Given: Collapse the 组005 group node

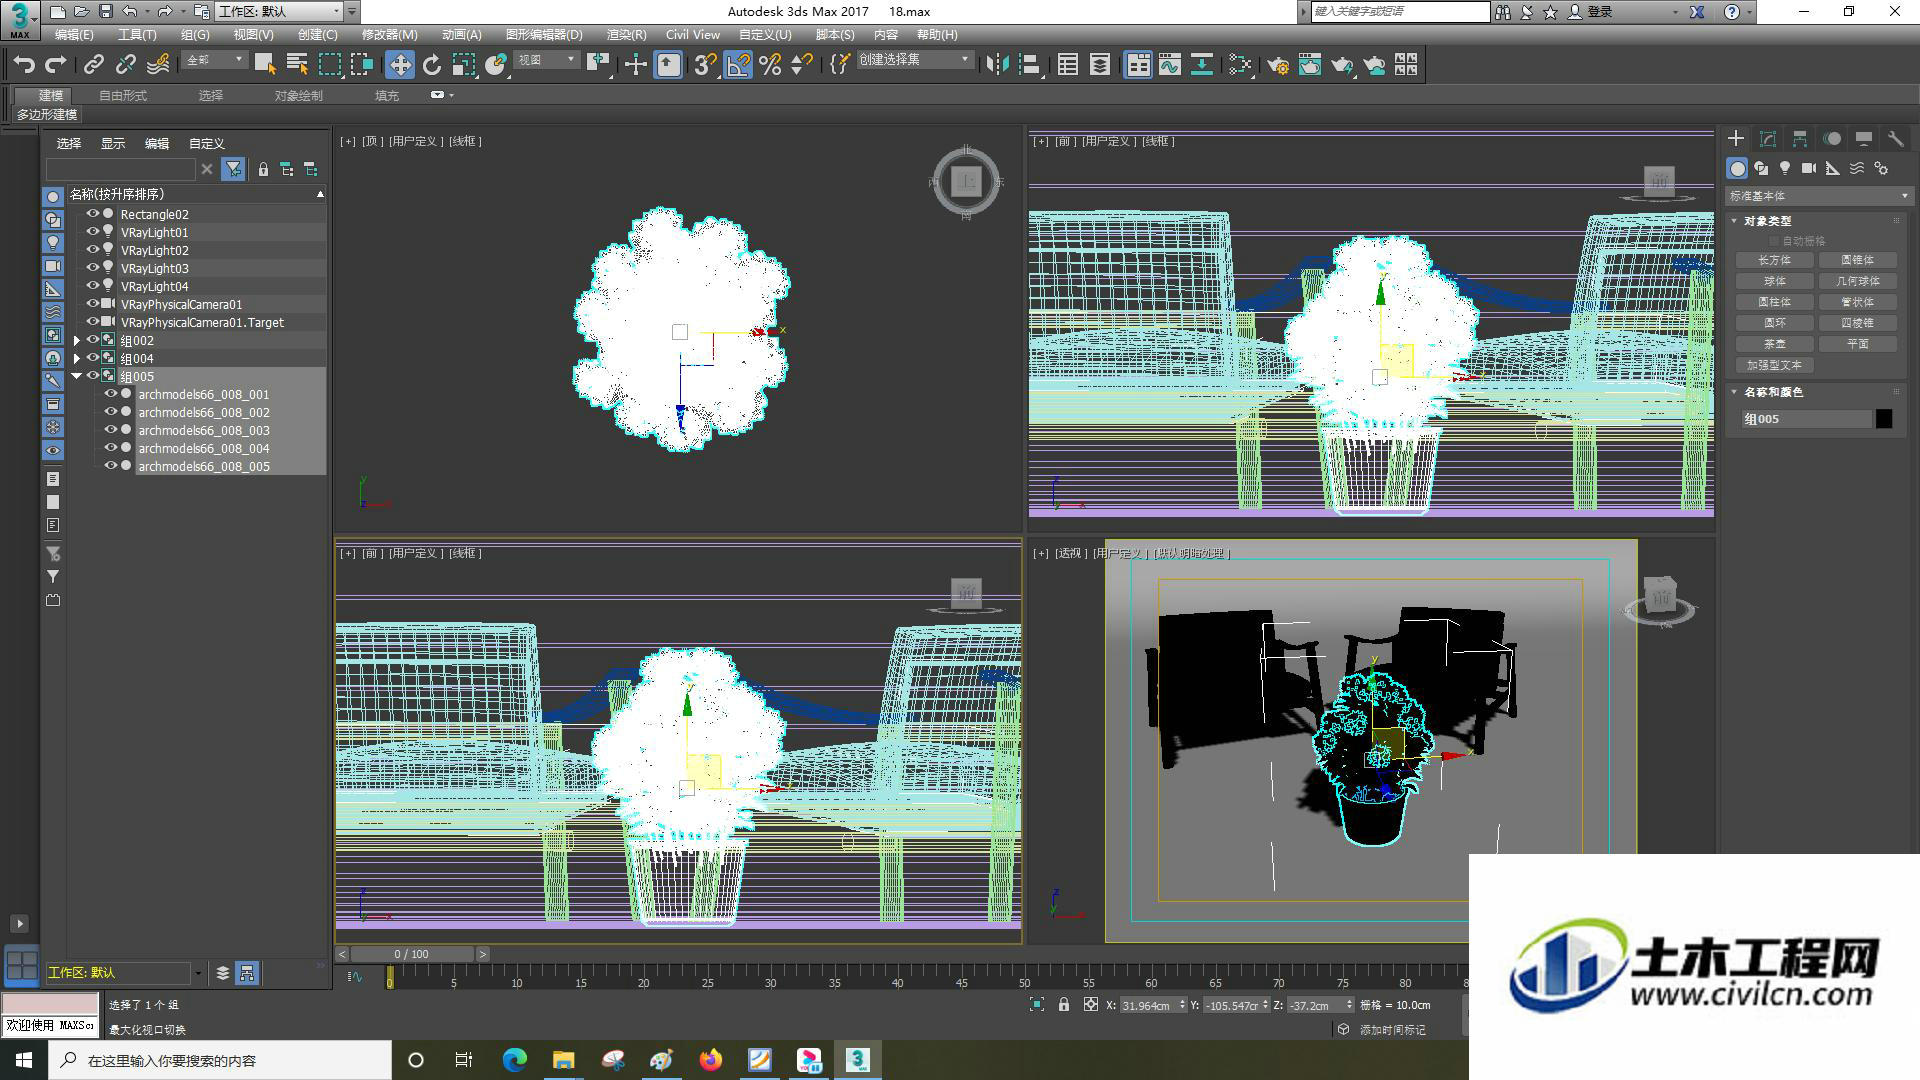Looking at the screenshot, I should tap(77, 376).
